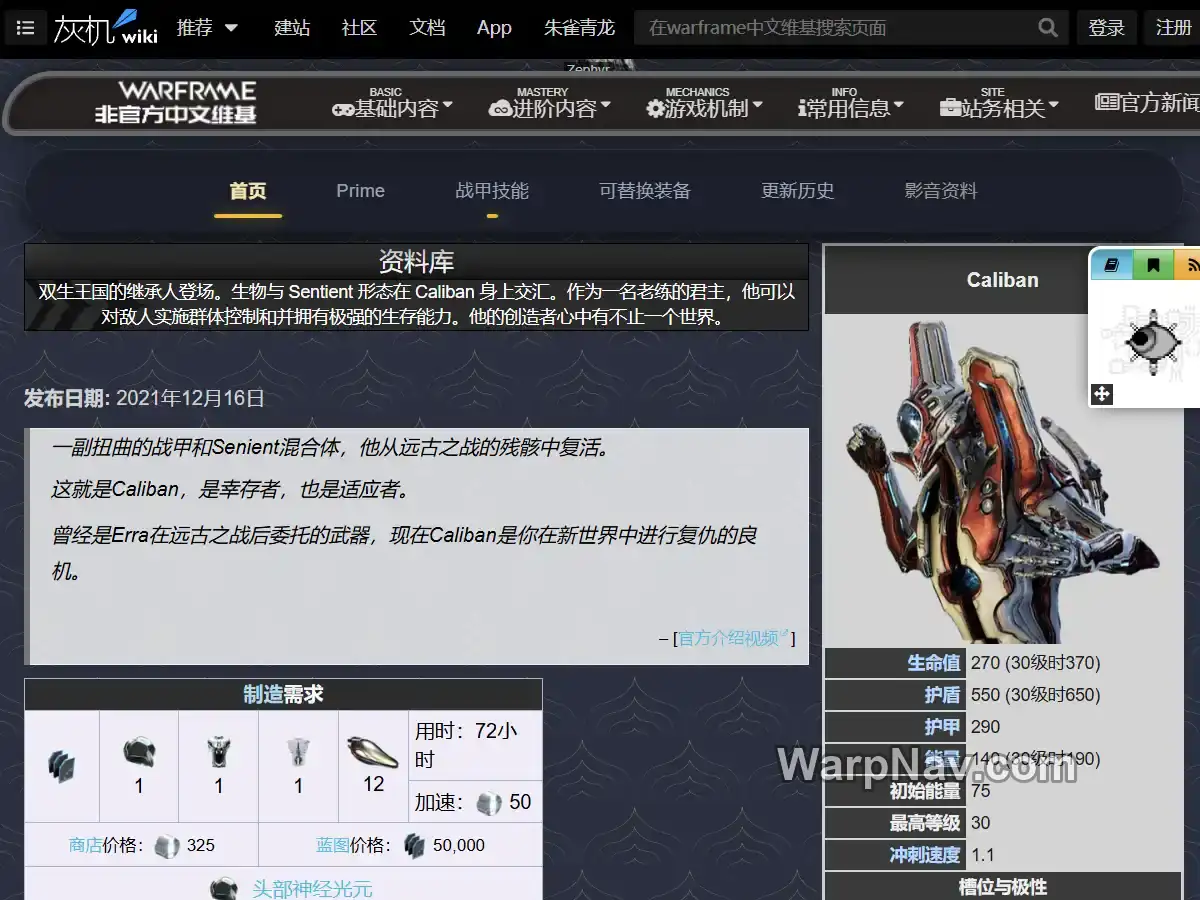Viewport: 1200px width, 900px height.
Task: Expand the 推荐 dropdown menu
Action: 207,28
